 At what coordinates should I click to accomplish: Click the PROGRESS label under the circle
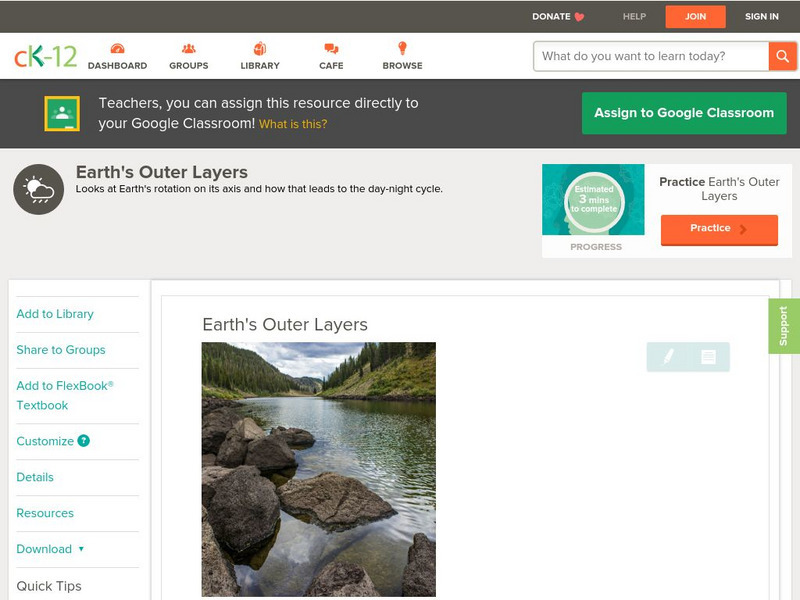pos(596,247)
